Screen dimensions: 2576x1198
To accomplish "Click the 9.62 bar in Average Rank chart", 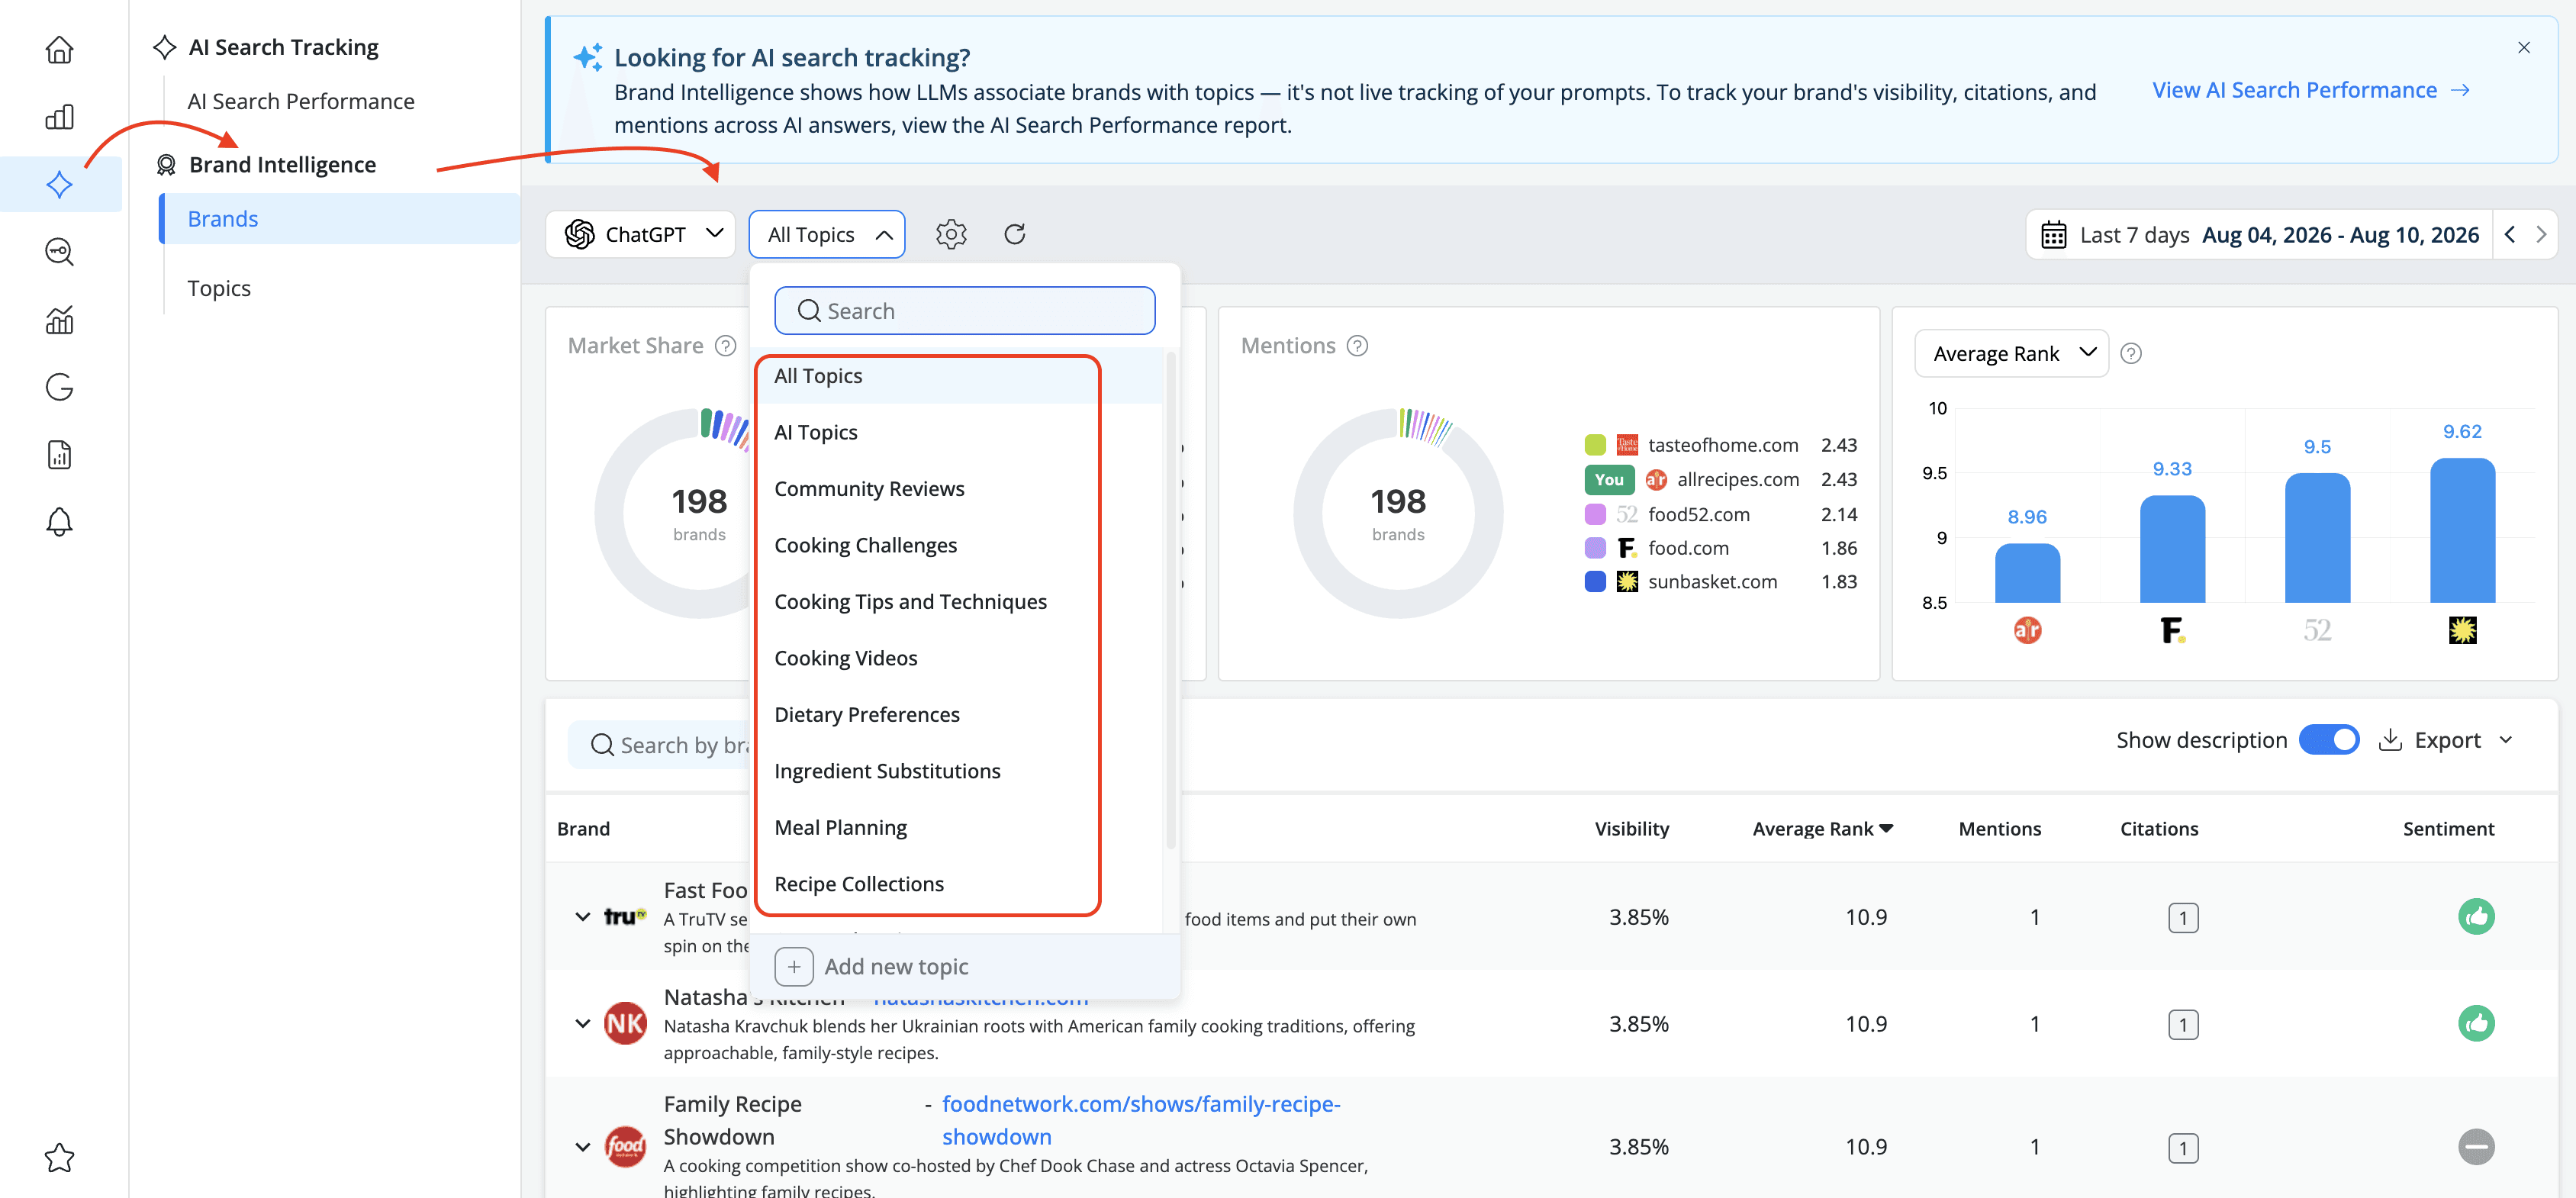I will click(x=2462, y=530).
